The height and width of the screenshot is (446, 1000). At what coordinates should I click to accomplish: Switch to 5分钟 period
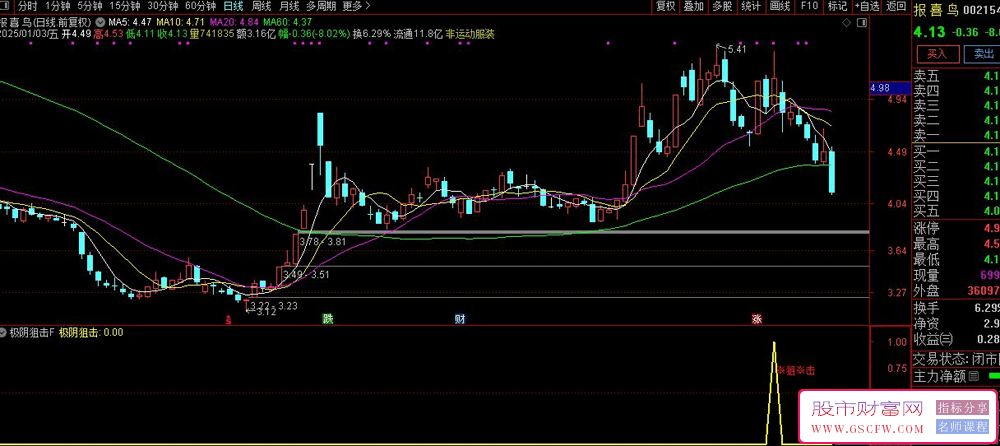tap(89, 6)
